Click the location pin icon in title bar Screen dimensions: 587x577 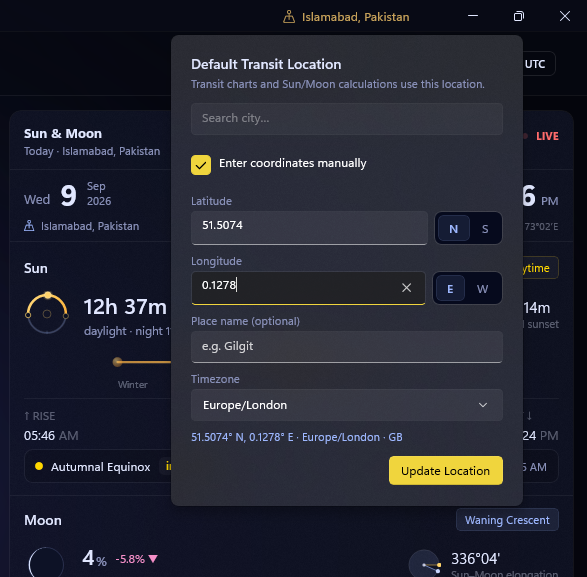289,17
